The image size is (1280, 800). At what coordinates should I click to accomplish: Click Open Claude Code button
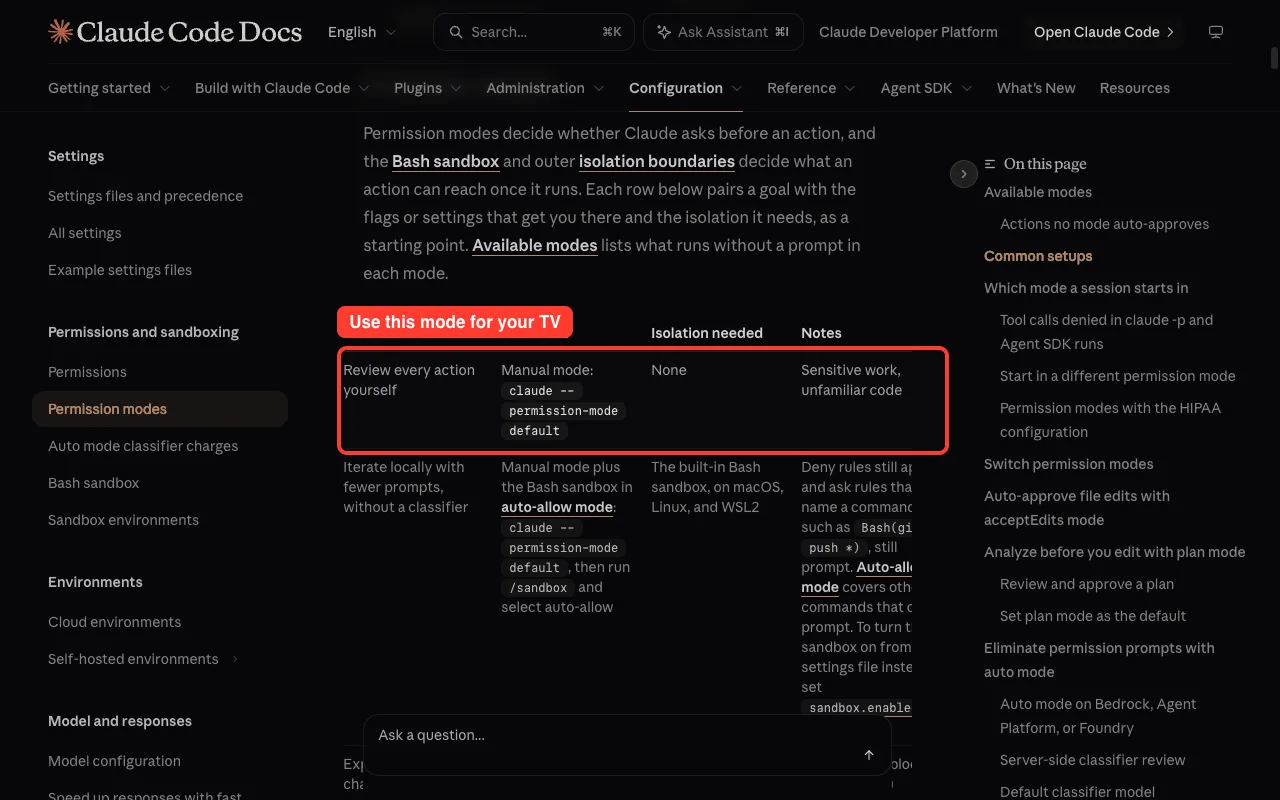coord(1105,32)
